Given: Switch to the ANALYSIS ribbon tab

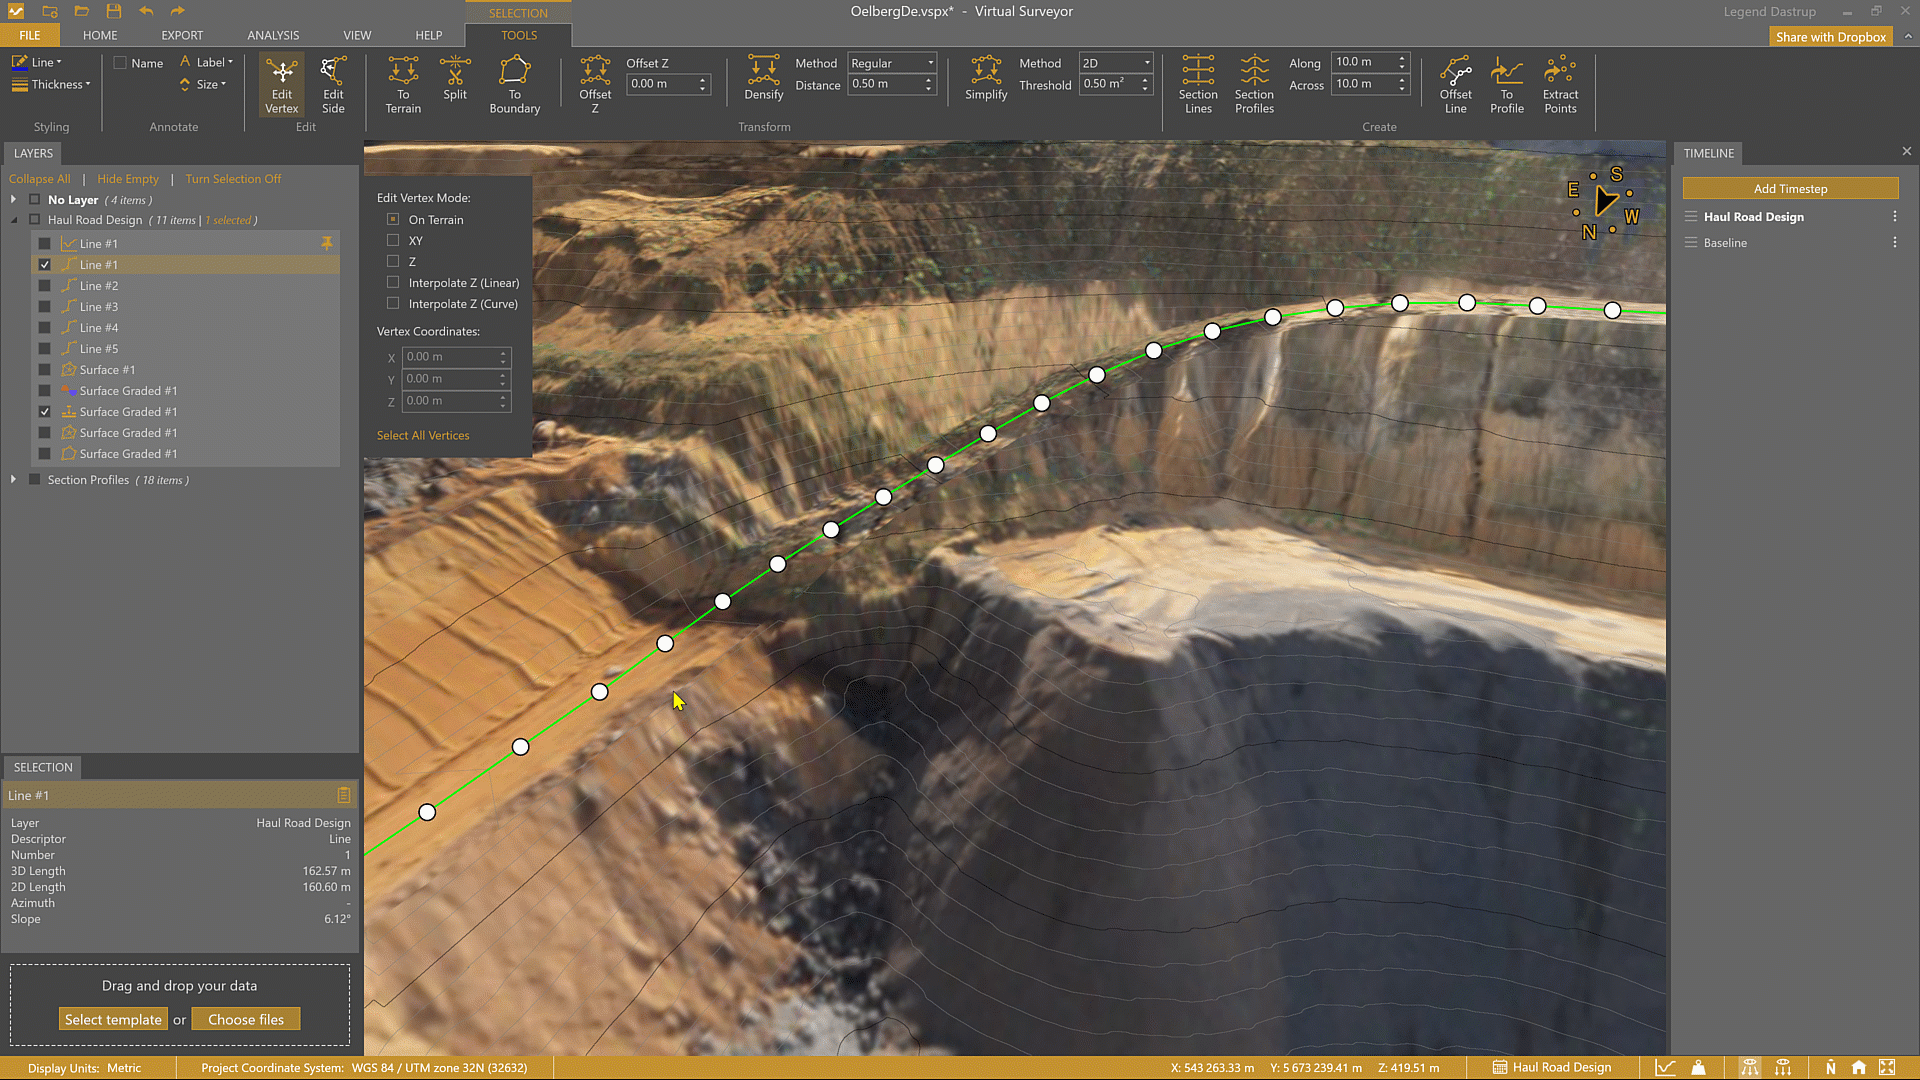Looking at the screenshot, I should [273, 35].
